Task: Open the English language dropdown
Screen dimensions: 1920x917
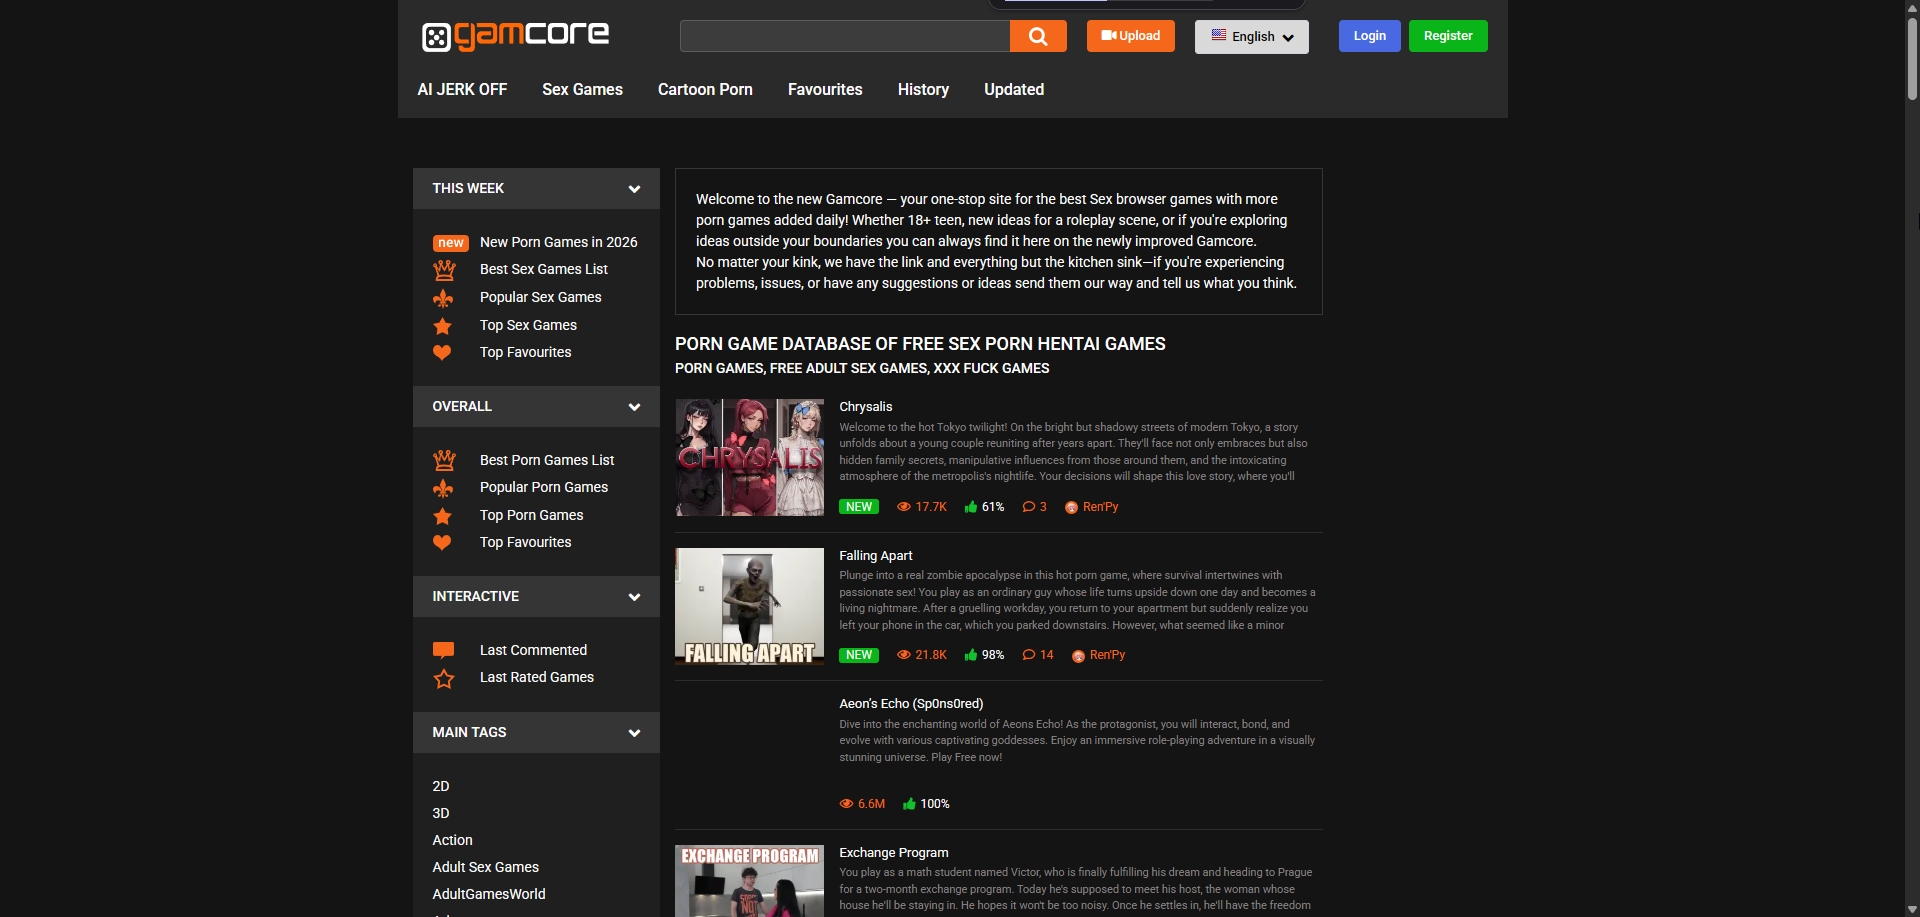Action: (1251, 36)
